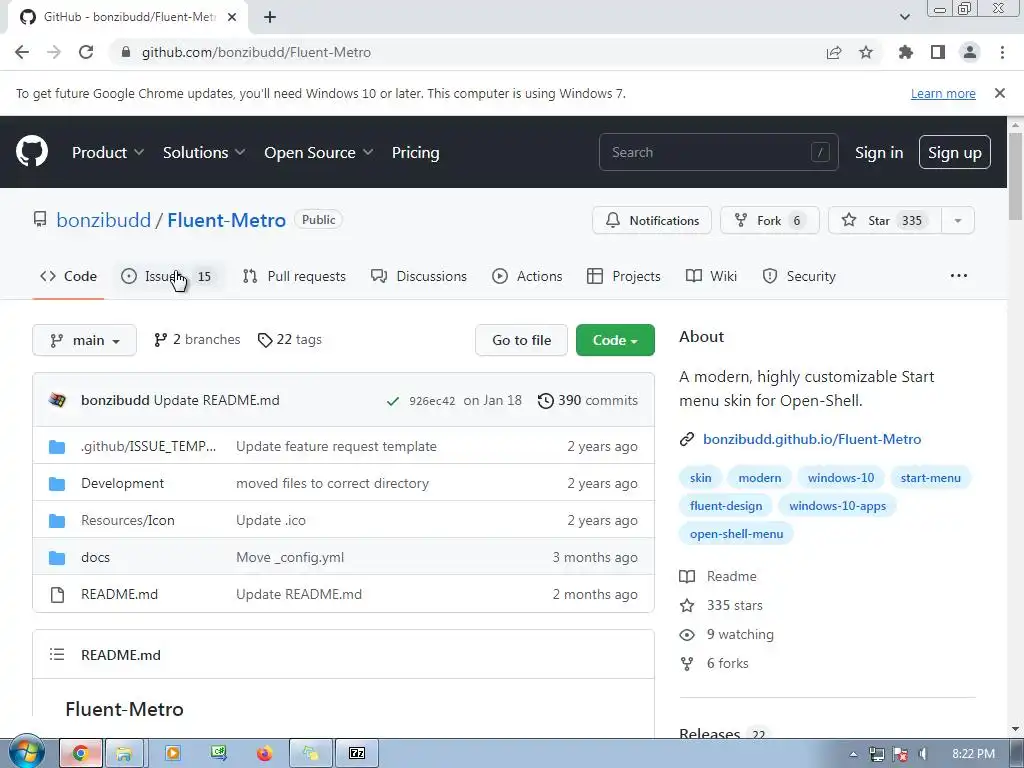Screen dimensions: 1024x768
Task: Open the Chrome profile avatar
Action: coord(970,52)
